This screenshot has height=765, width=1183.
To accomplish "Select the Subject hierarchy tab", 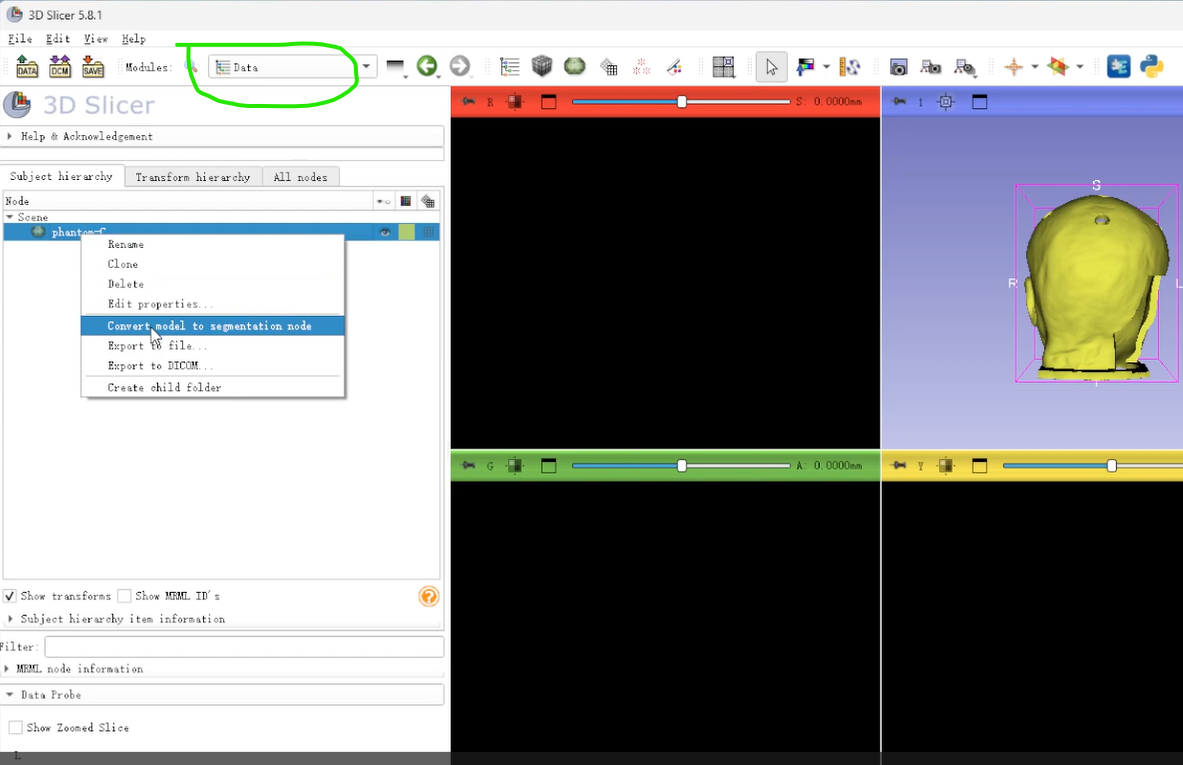I will pos(61,176).
